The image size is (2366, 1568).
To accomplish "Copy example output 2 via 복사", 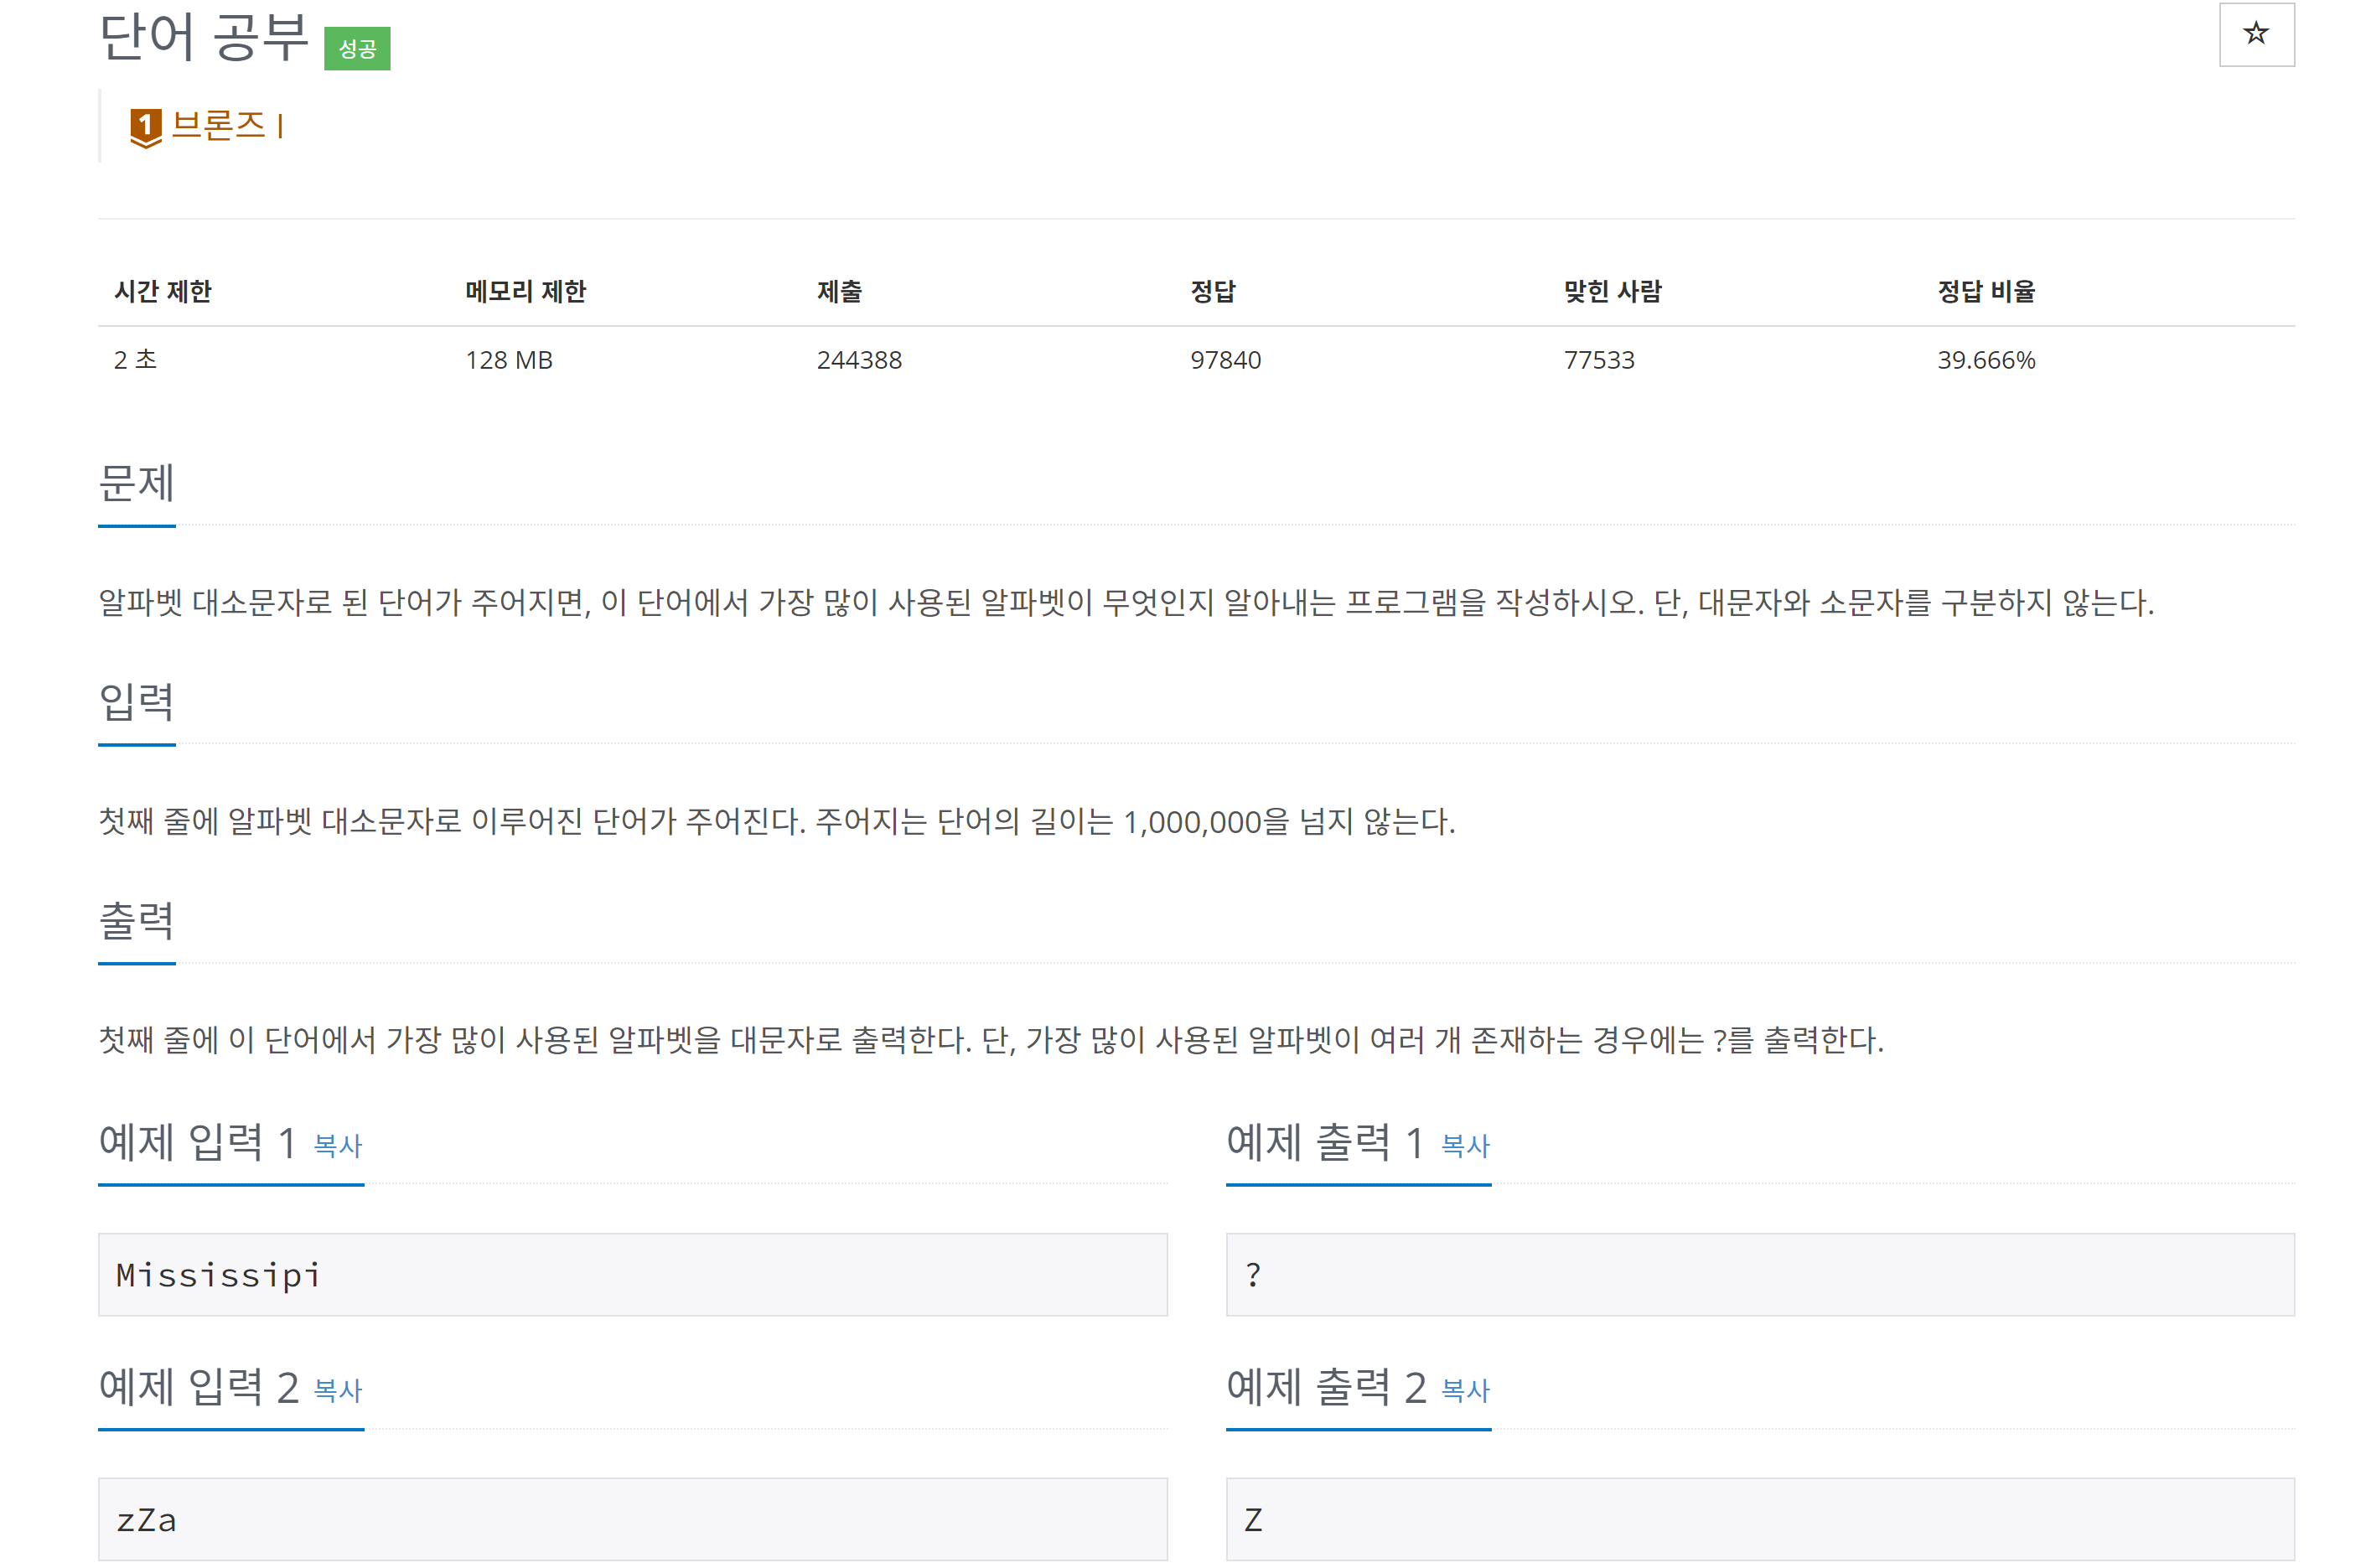I will point(1465,1390).
